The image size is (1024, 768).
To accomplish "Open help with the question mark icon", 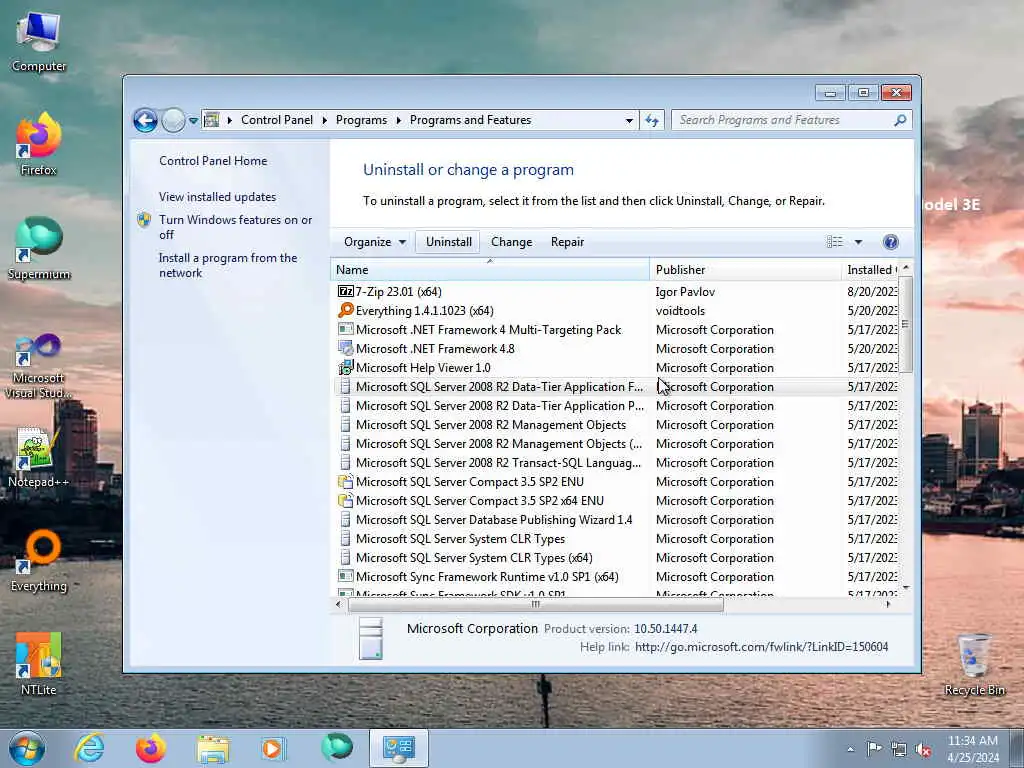I will [x=890, y=242].
